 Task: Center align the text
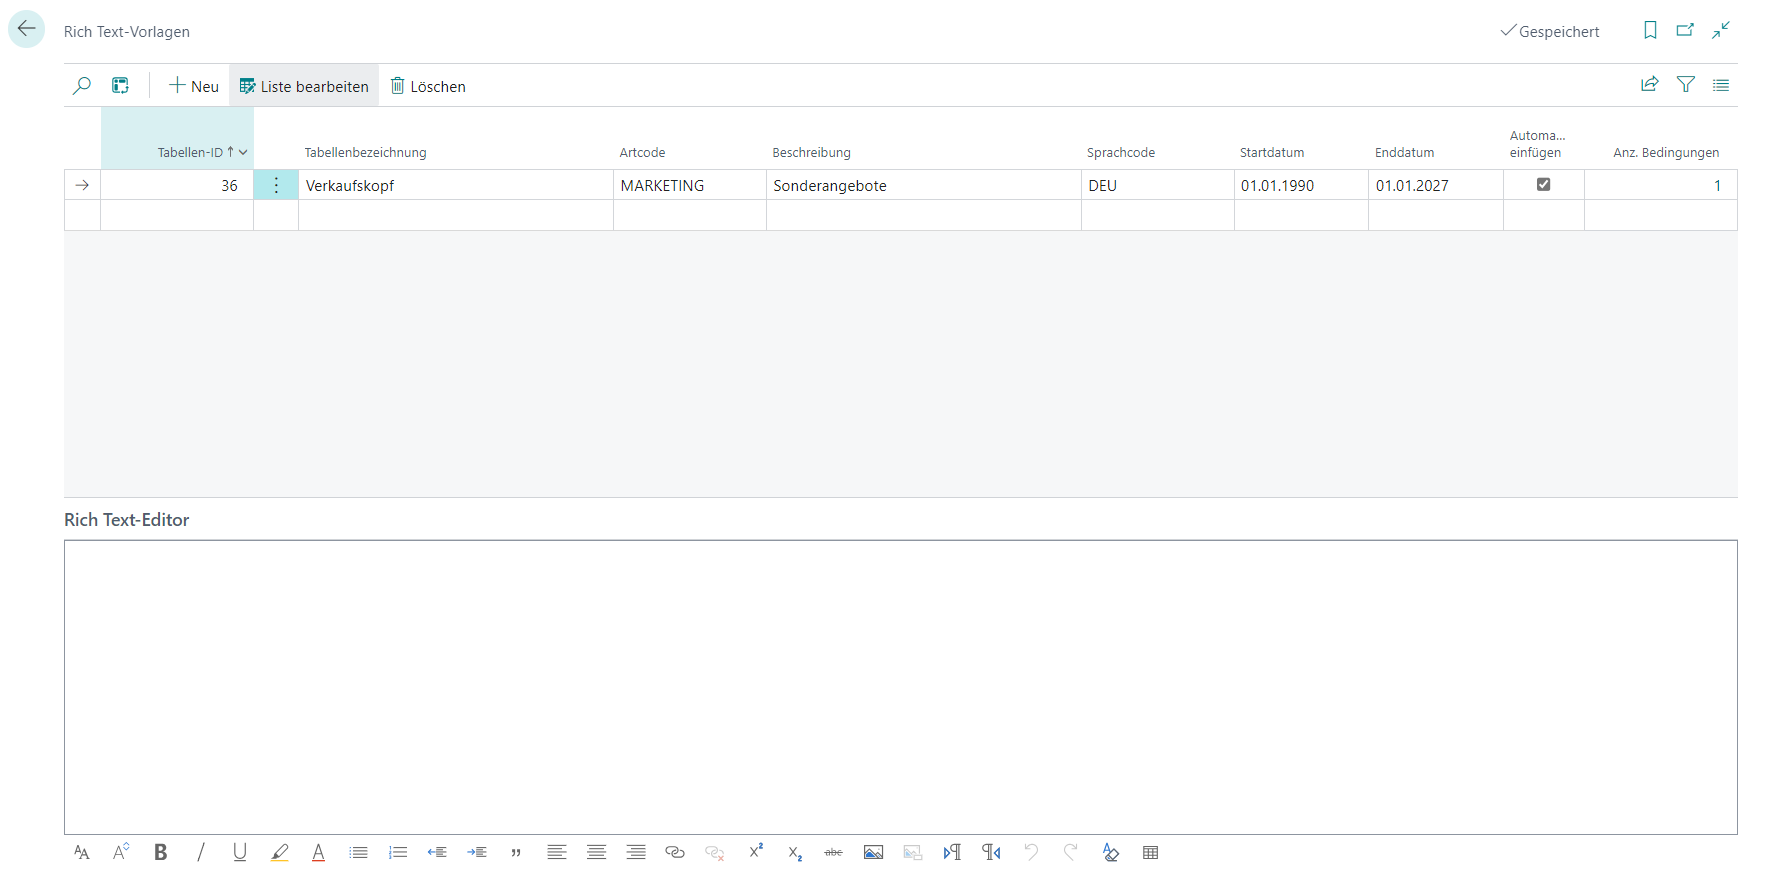pos(596,852)
